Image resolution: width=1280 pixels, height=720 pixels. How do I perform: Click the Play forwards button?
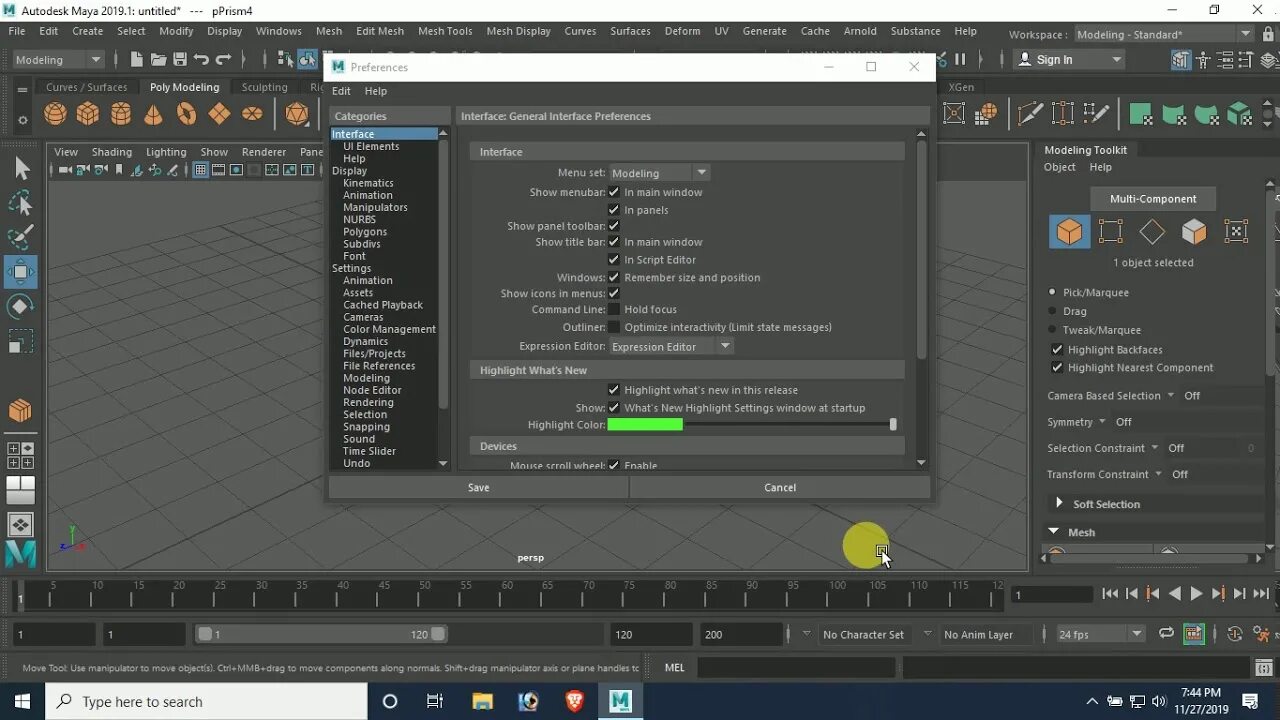(x=1196, y=594)
